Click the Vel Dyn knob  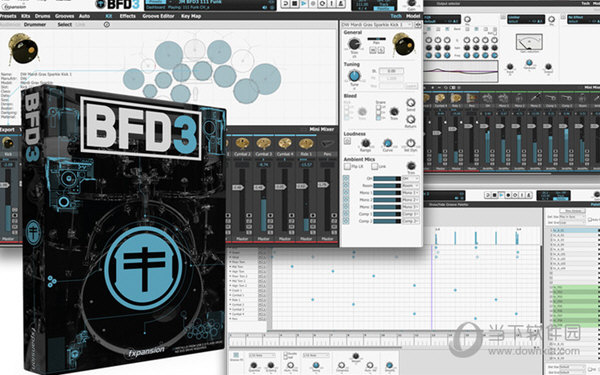click(x=411, y=143)
